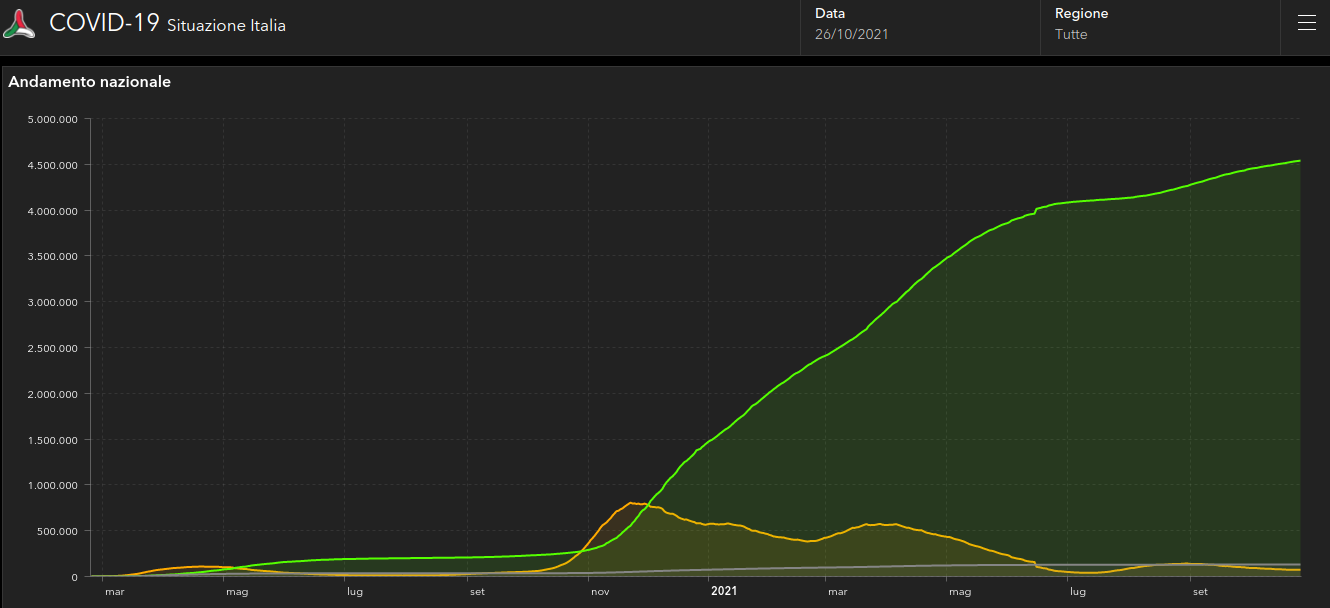Click the 2.500.000 y-axis gridline label
The image size is (1330, 608).
pos(54,348)
